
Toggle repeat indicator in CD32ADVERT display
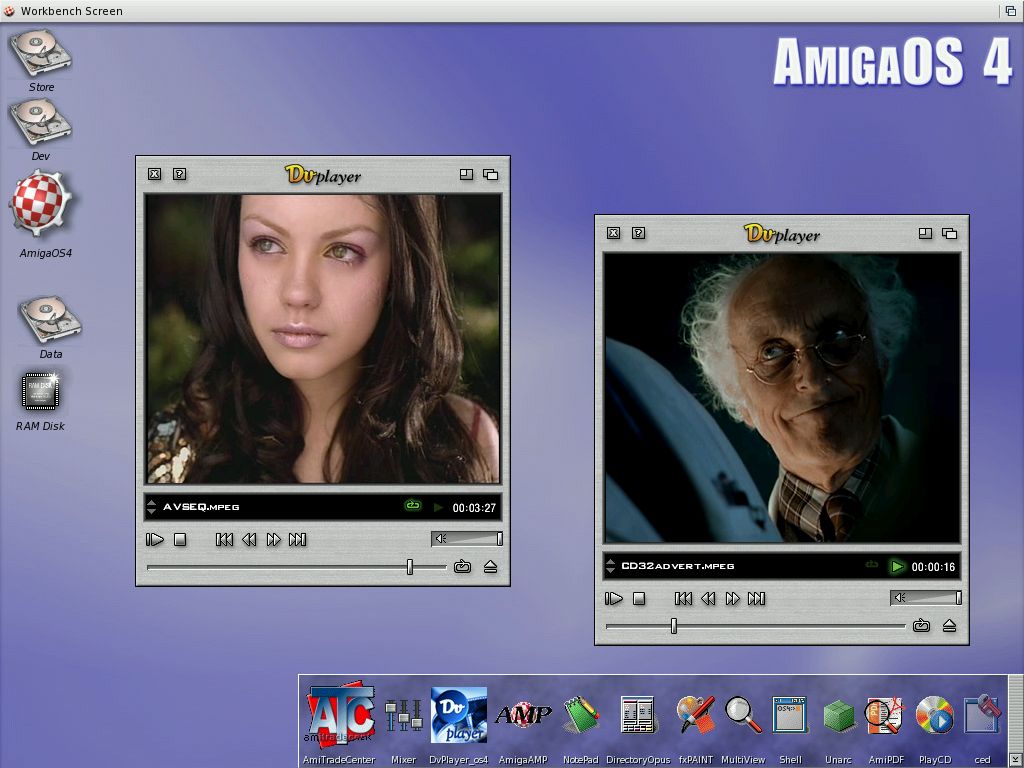pos(872,564)
